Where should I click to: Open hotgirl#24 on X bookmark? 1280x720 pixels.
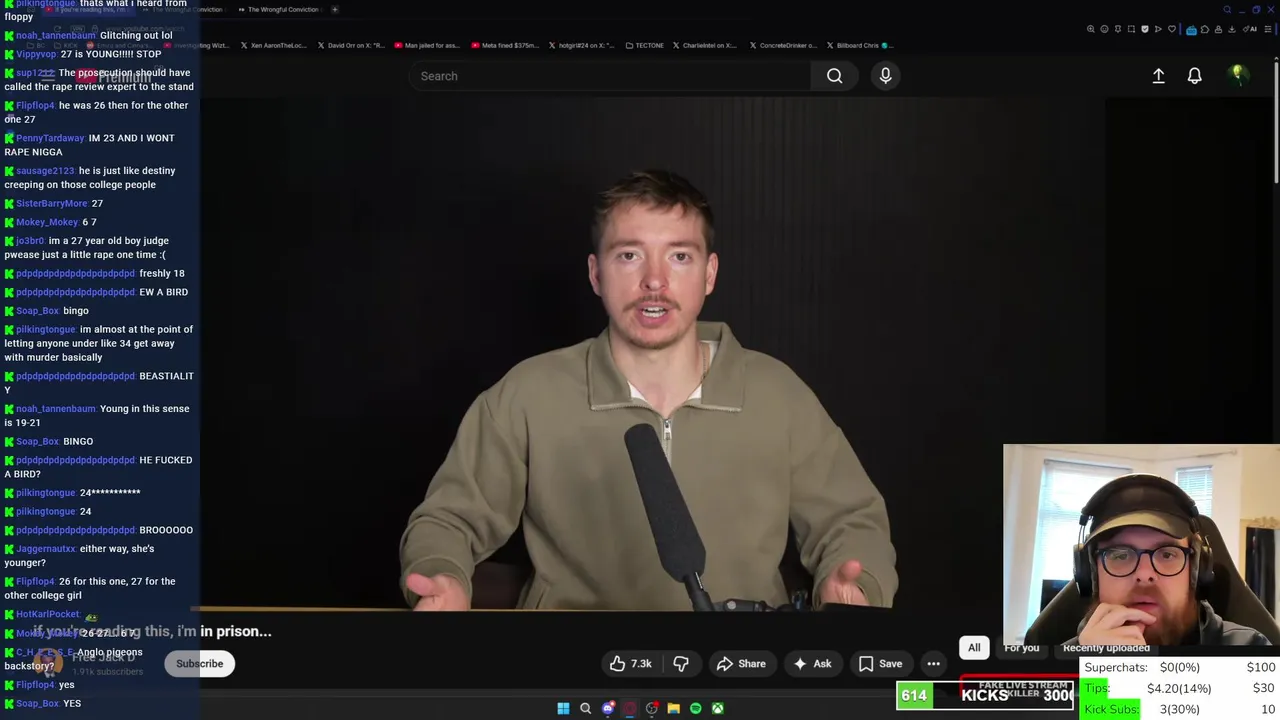click(x=580, y=45)
